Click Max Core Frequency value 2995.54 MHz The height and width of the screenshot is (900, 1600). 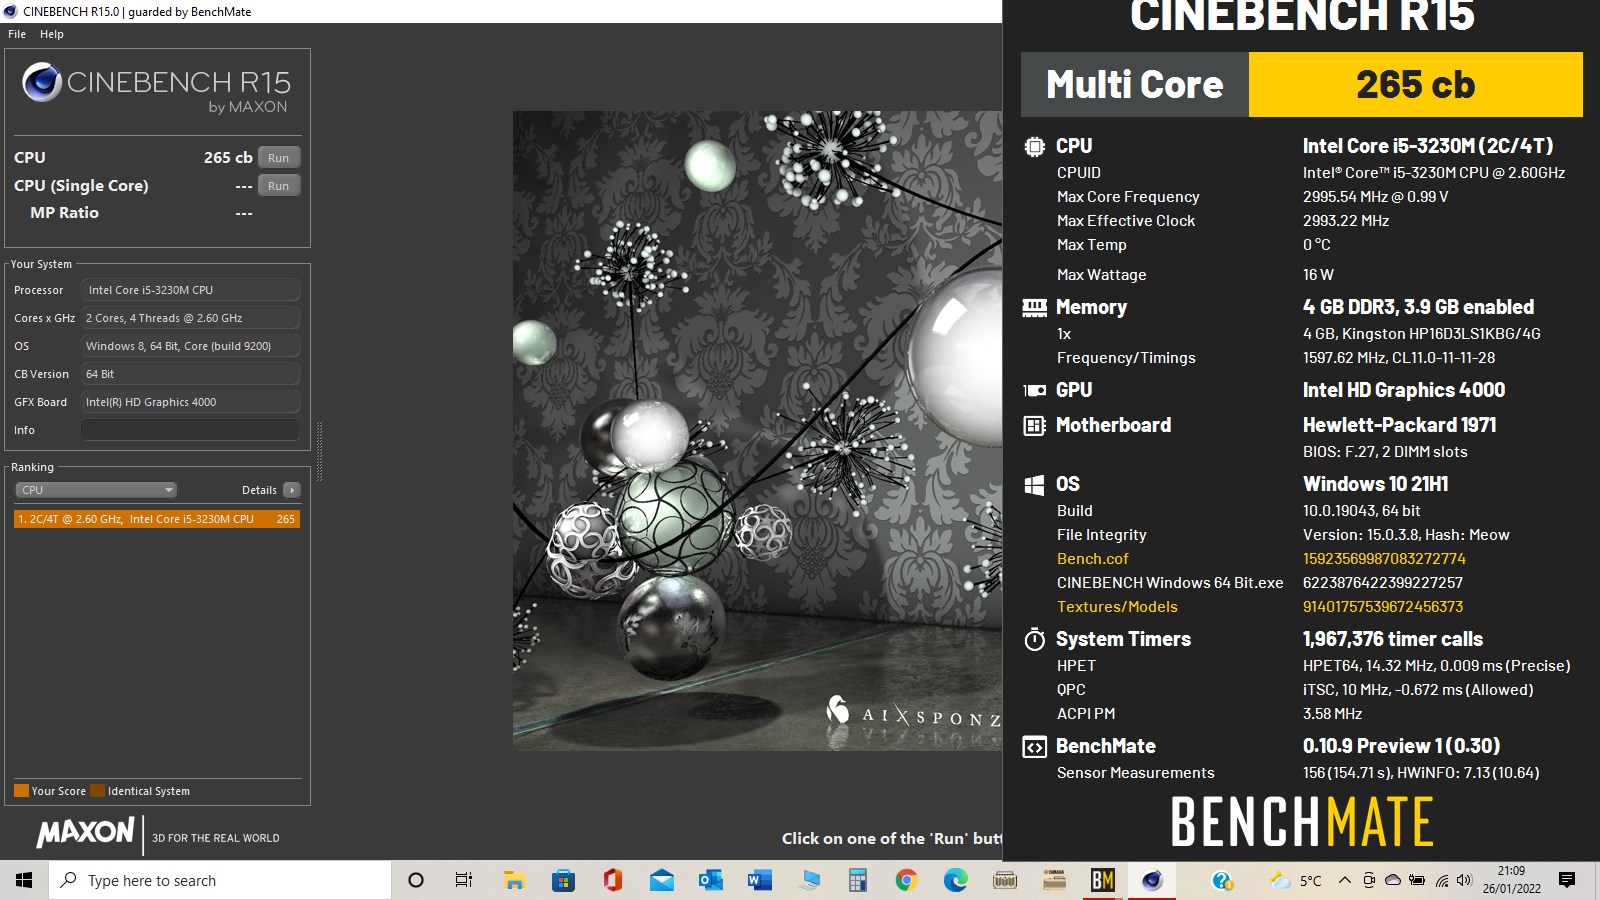tap(1375, 197)
